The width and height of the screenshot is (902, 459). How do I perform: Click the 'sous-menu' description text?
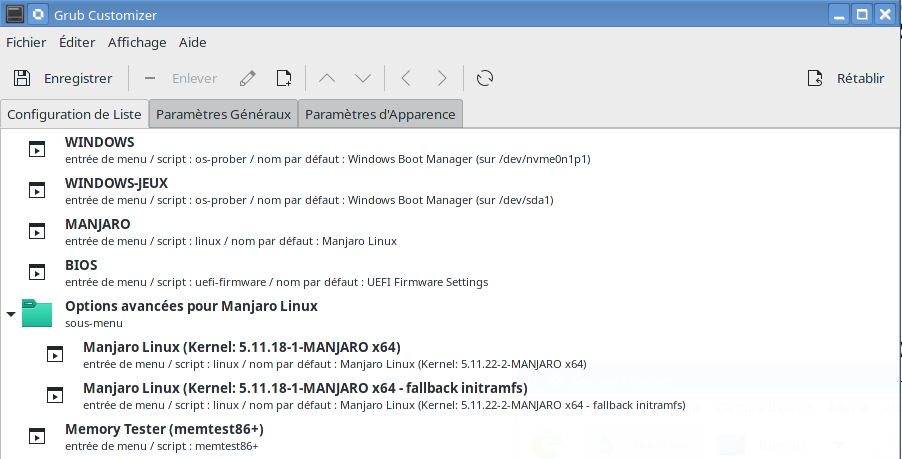pyautogui.click(x=94, y=323)
